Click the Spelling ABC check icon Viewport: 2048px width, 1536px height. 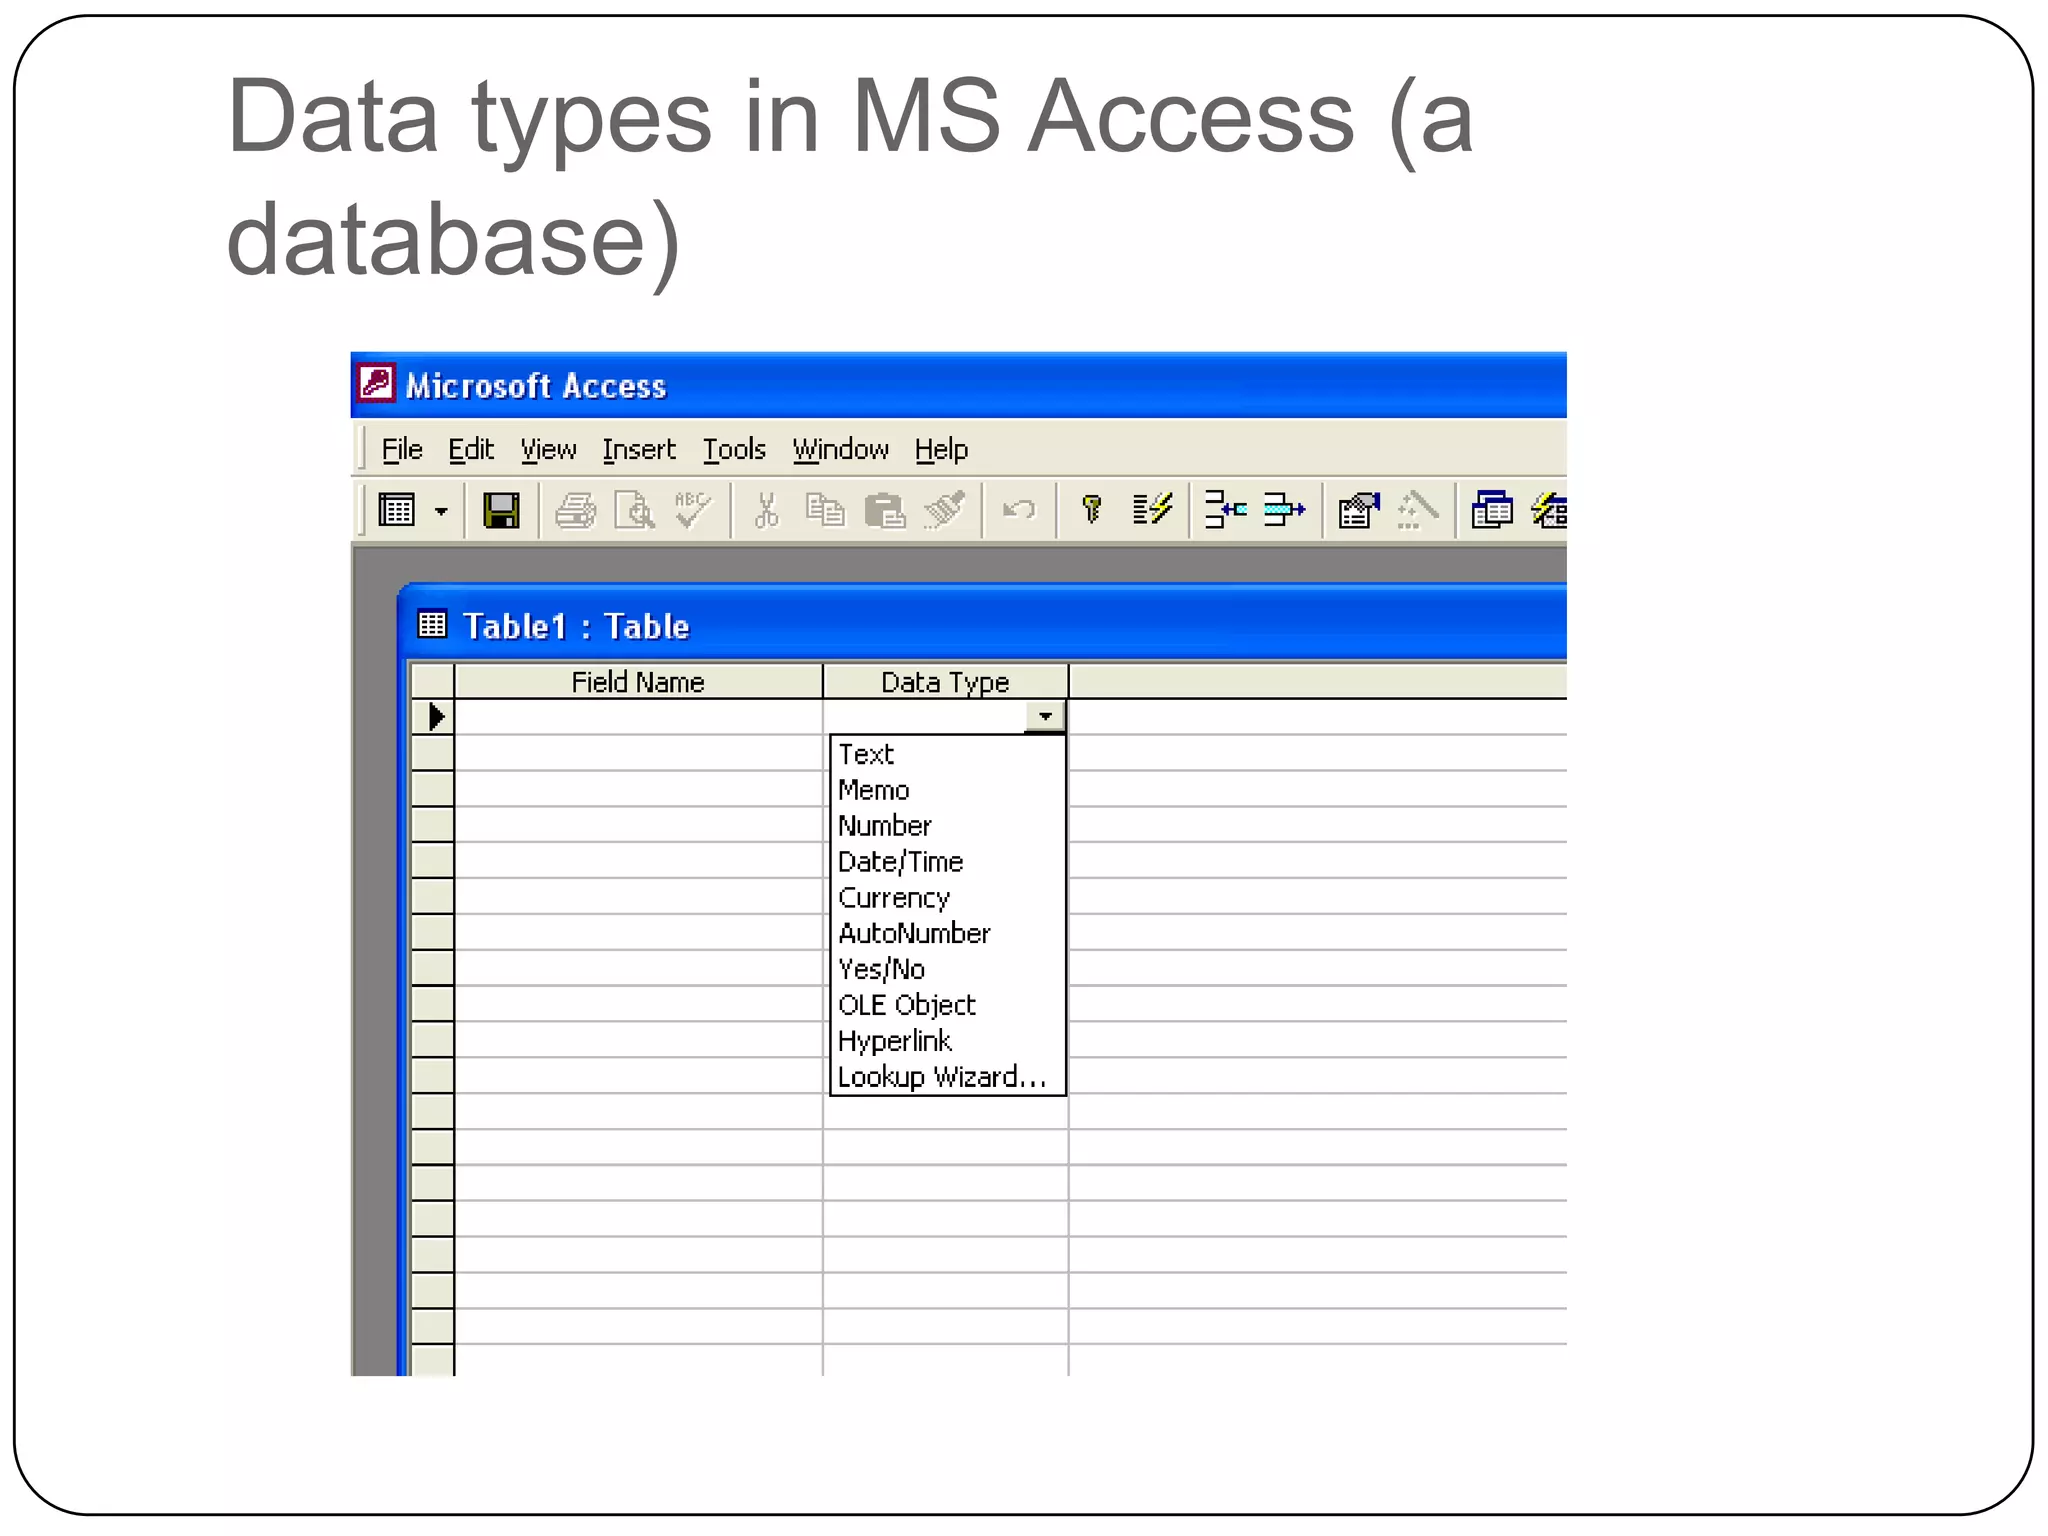[x=692, y=510]
